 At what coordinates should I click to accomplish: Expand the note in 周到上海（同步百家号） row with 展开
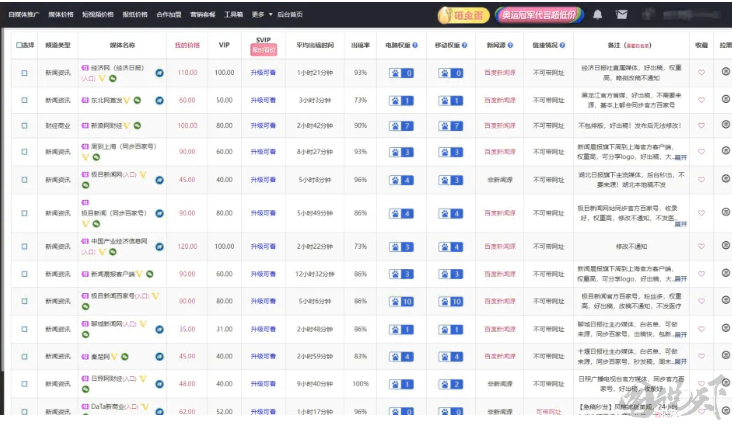(x=681, y=158)
